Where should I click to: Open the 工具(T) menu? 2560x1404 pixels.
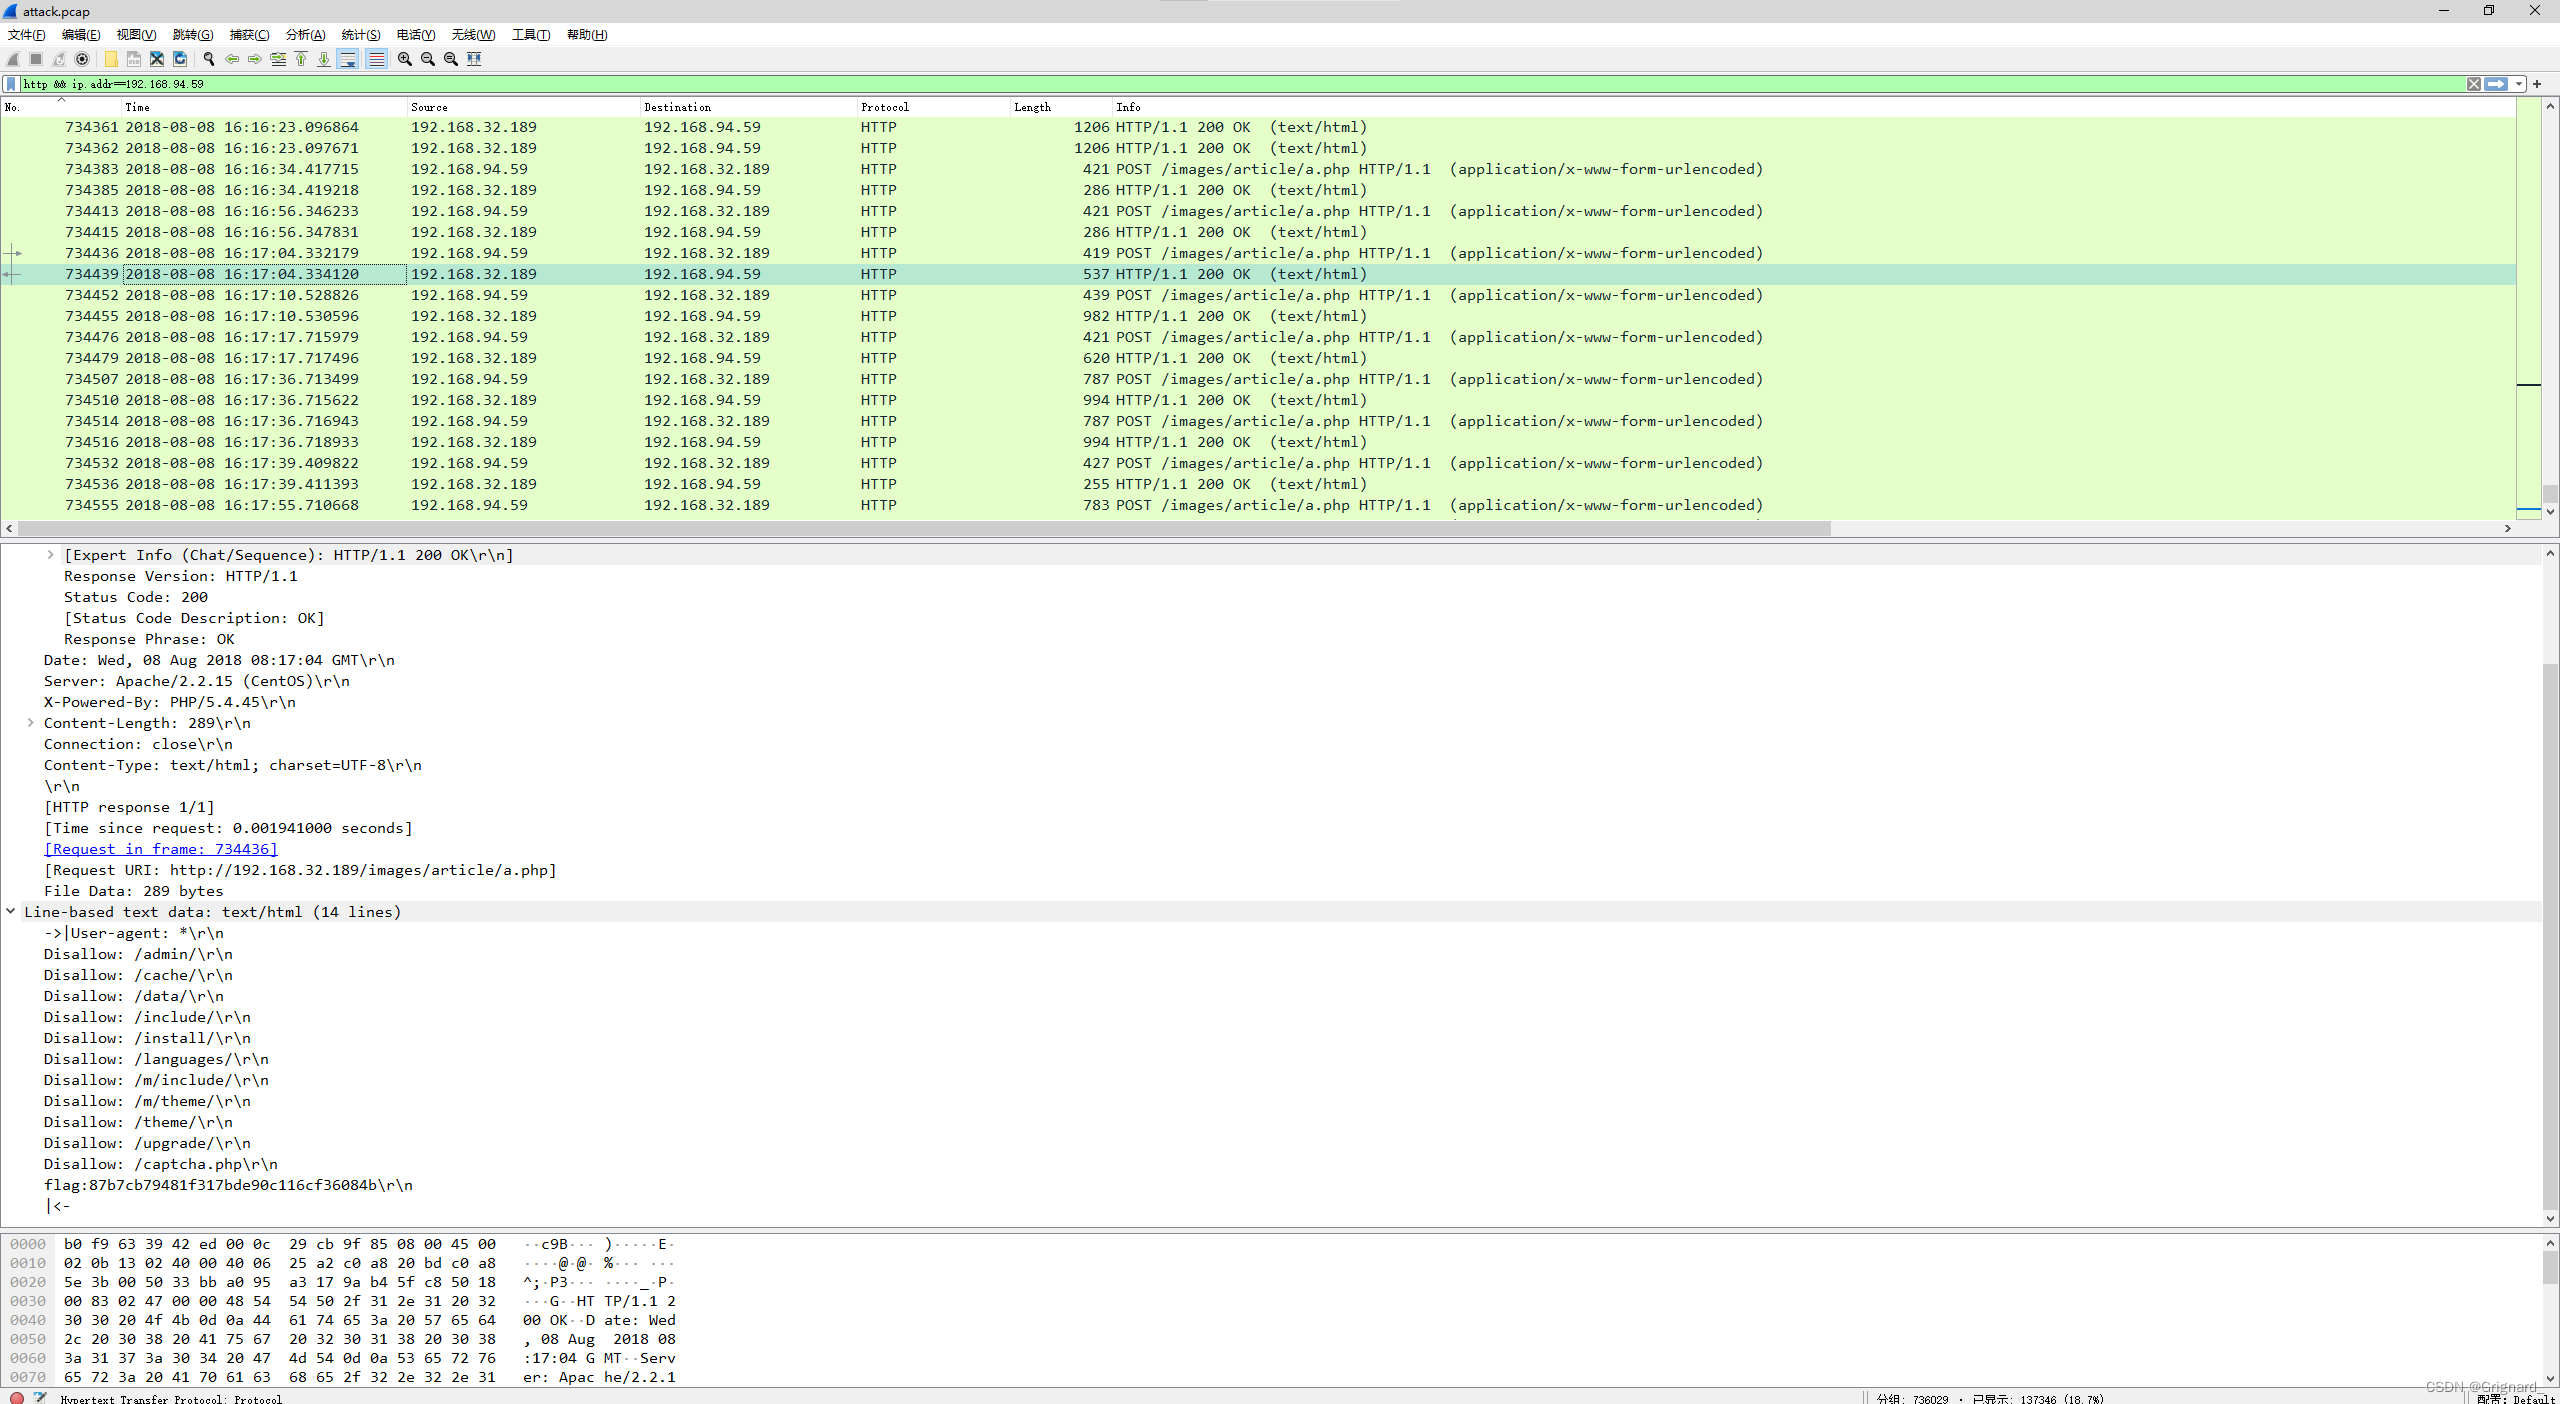point(531,35)
